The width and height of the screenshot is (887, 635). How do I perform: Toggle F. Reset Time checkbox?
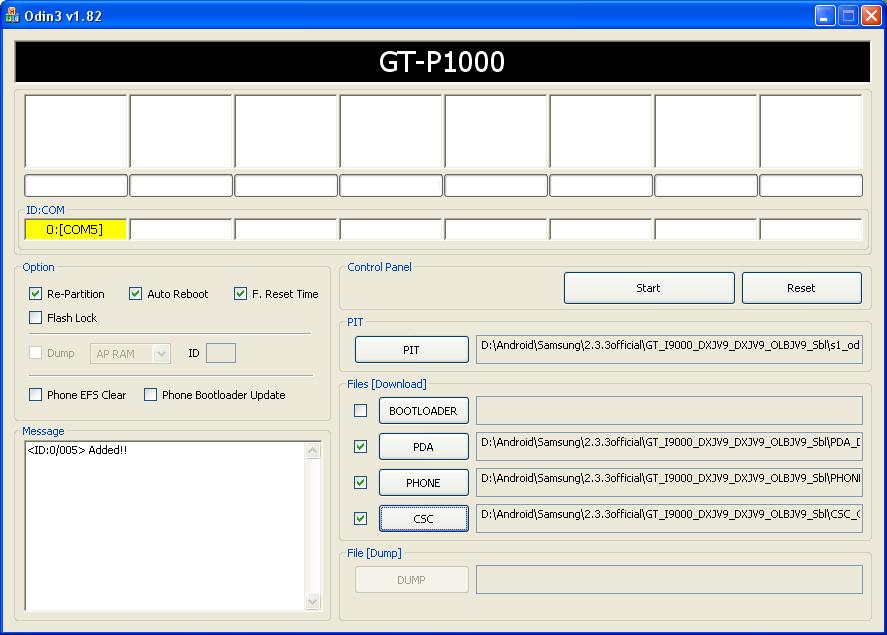tap(240, 293)
